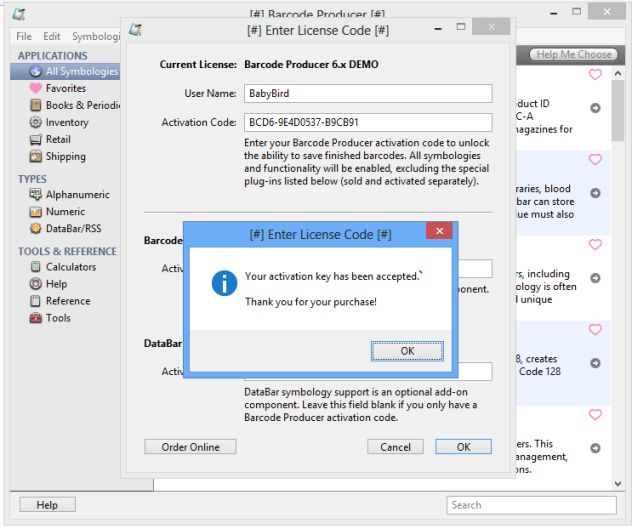Toggle favorite heart beside 'Code 128' row
This screenshot has height=529, width=632.
(595, 329)
